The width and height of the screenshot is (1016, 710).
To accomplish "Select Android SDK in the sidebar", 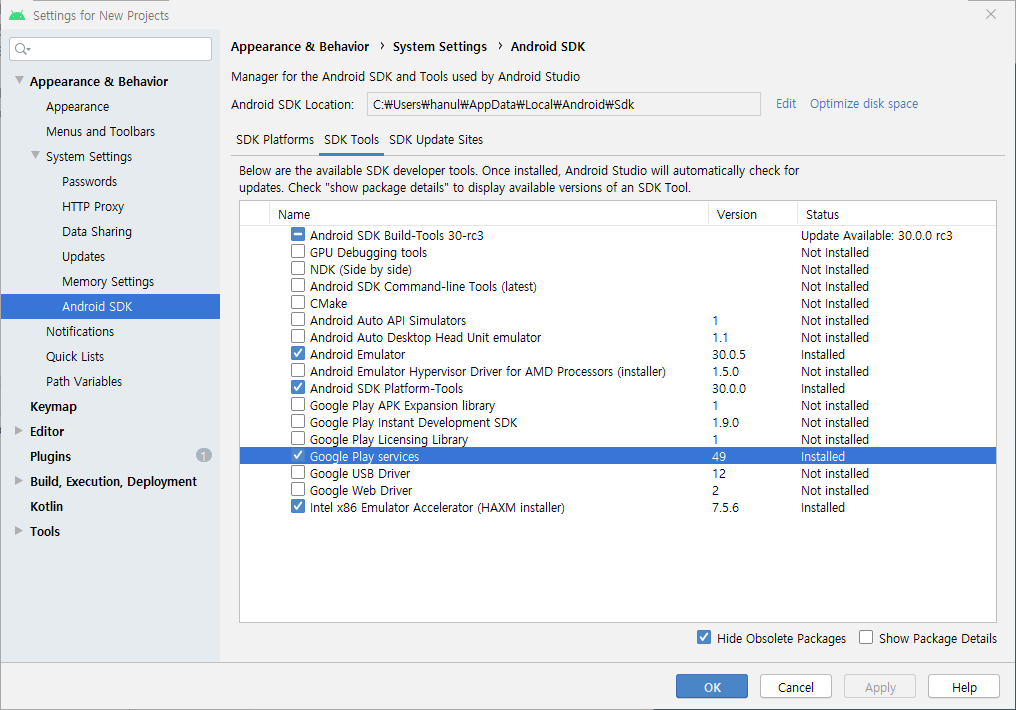I will [x=110, y=306].
